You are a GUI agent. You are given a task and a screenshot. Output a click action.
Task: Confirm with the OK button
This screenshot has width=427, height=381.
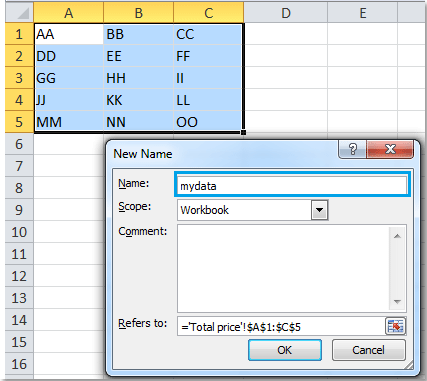(x=285, y=350)
